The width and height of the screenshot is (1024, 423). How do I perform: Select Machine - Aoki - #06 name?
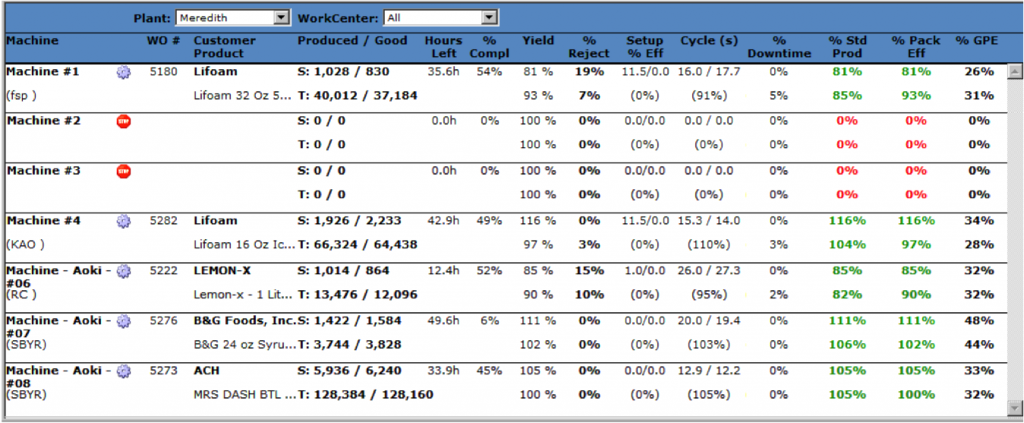pyautogui.click(x=59, y=277)
